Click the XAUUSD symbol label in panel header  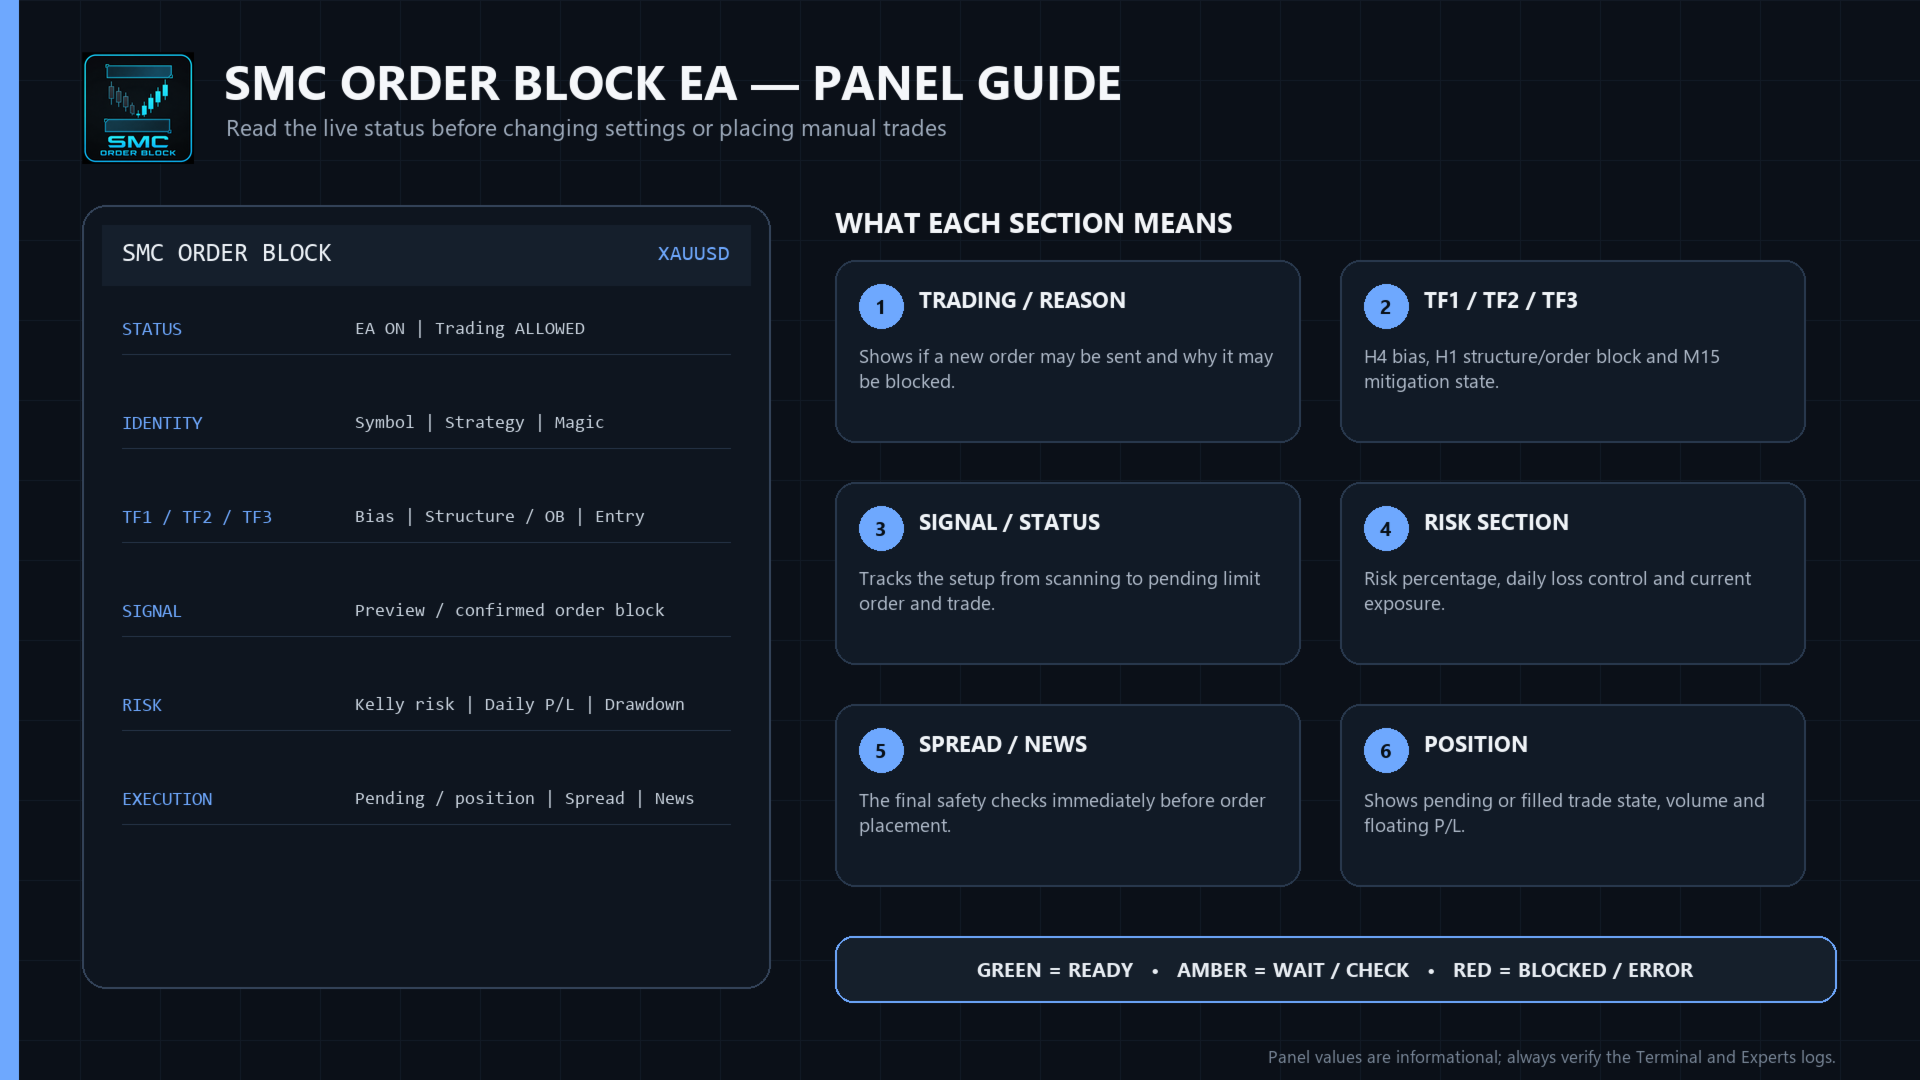[x=693, y=254]
